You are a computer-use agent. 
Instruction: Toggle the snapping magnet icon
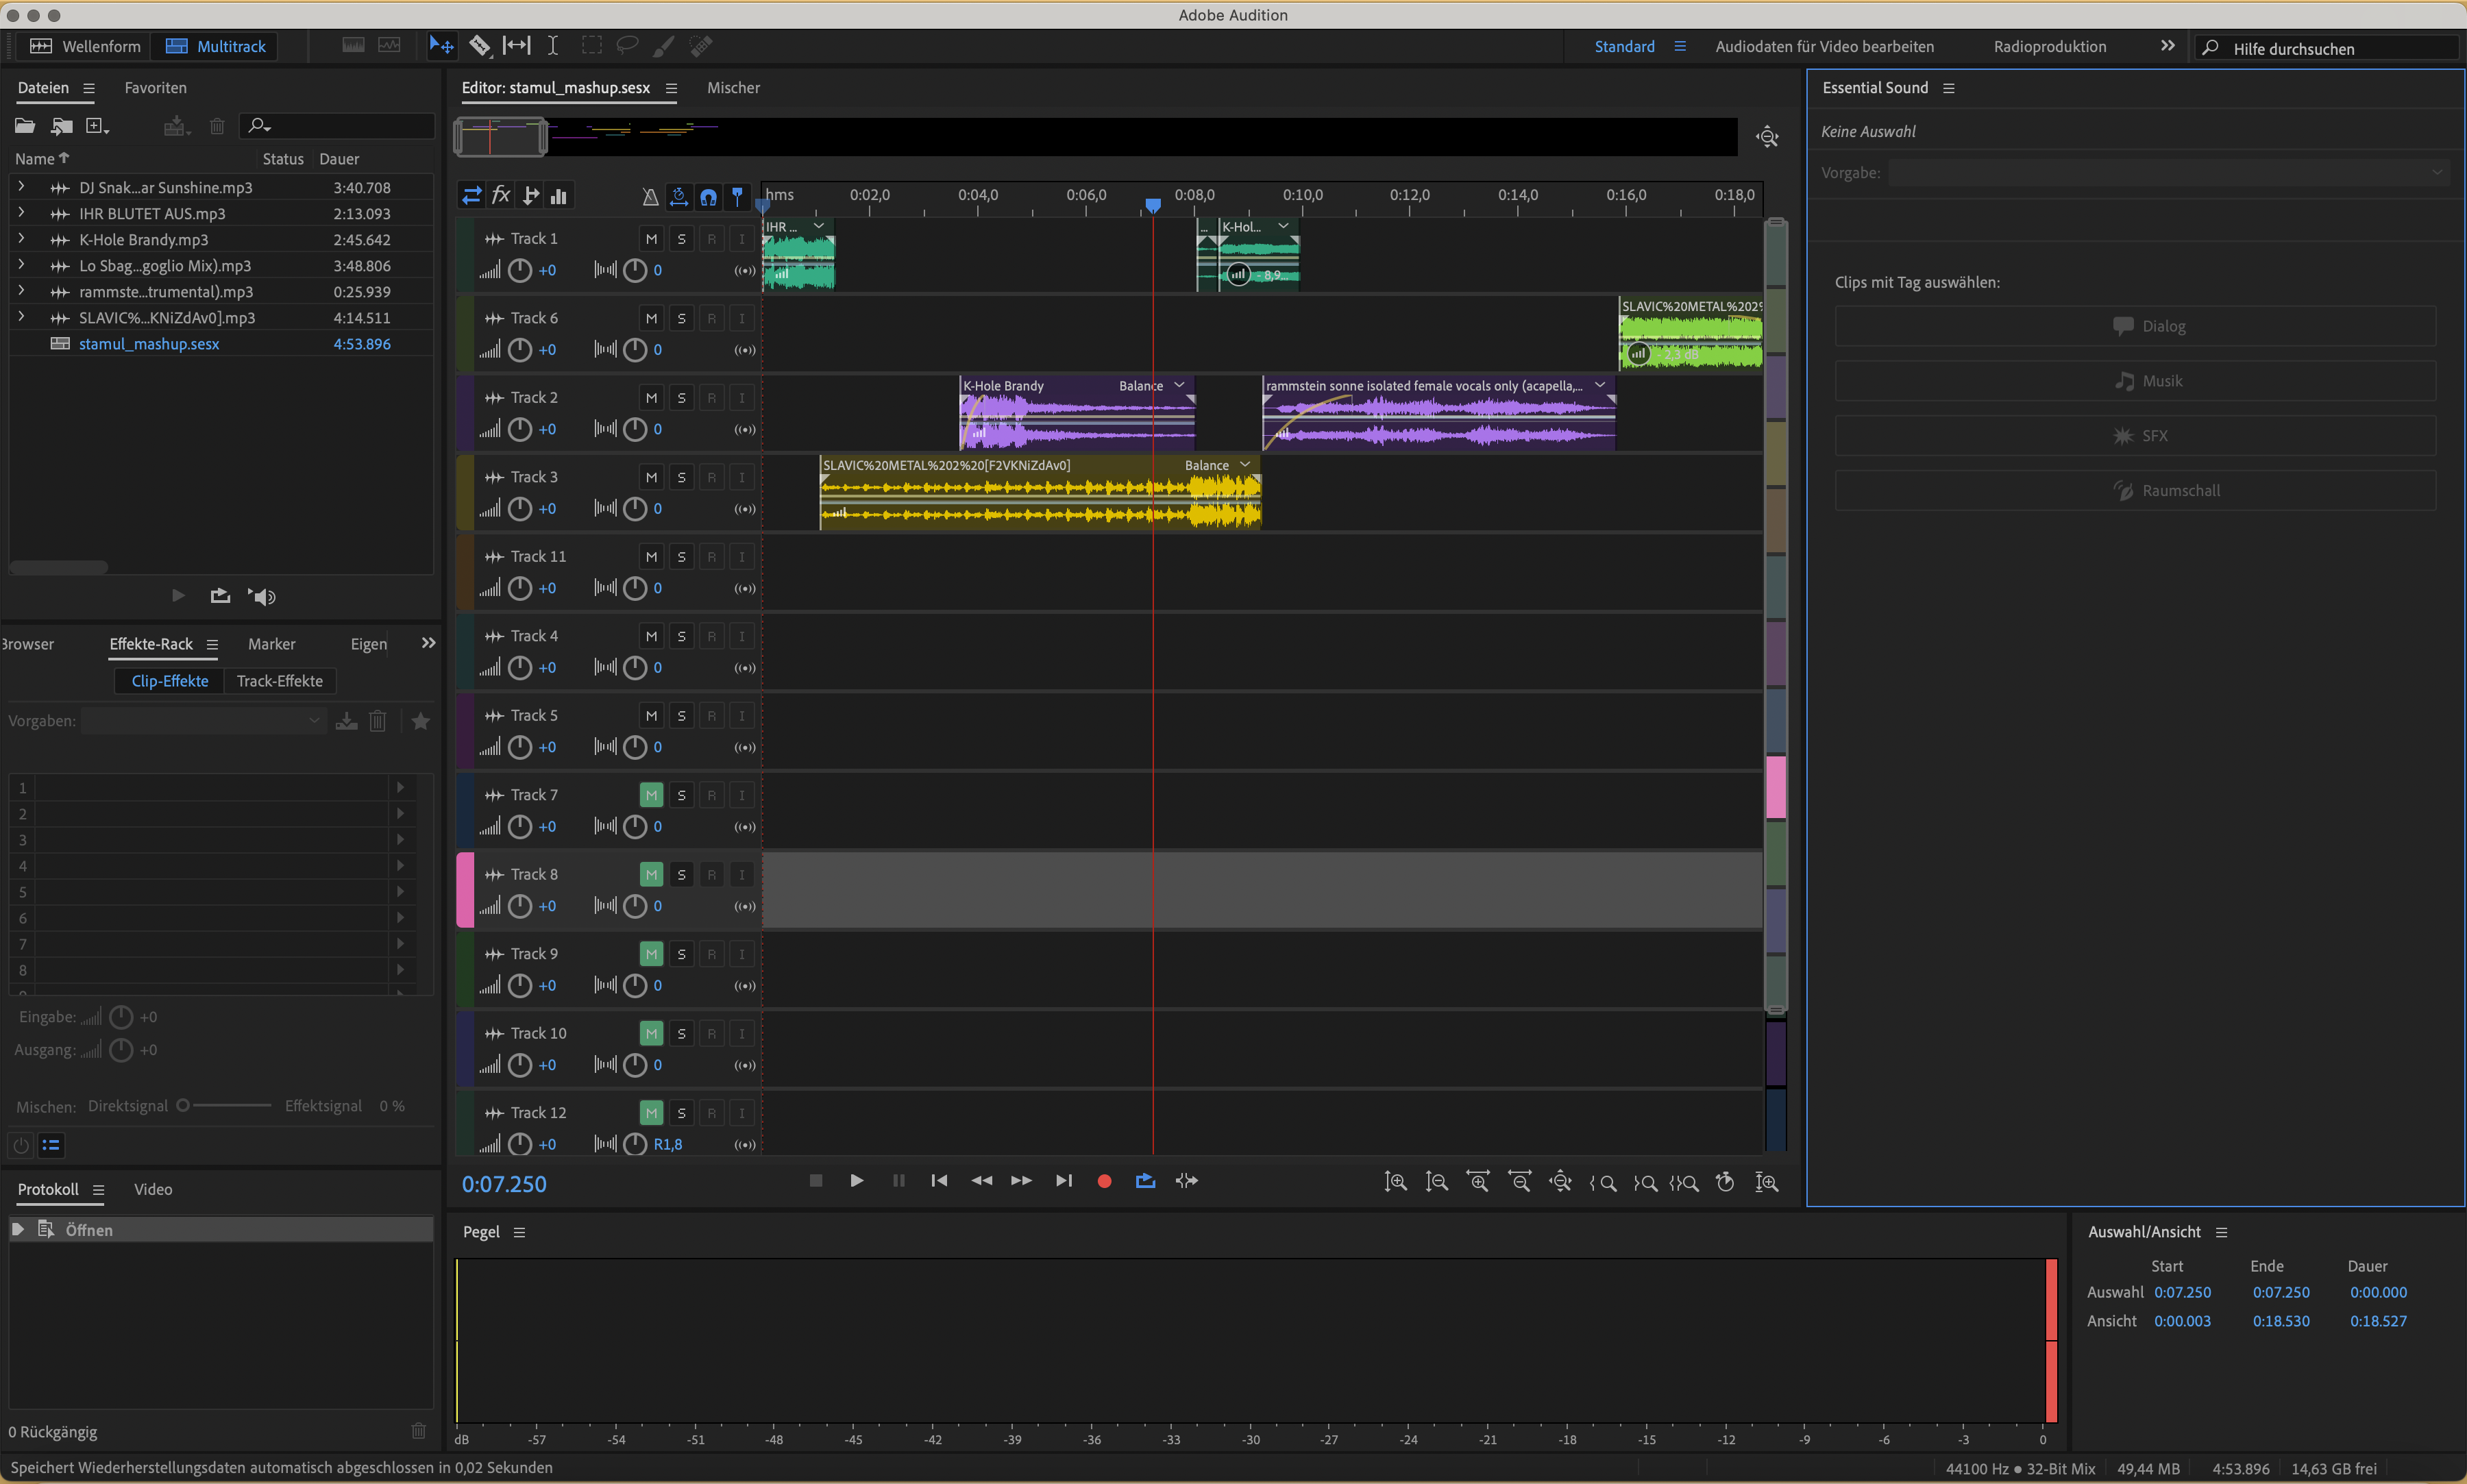click(x=708, y=197)
